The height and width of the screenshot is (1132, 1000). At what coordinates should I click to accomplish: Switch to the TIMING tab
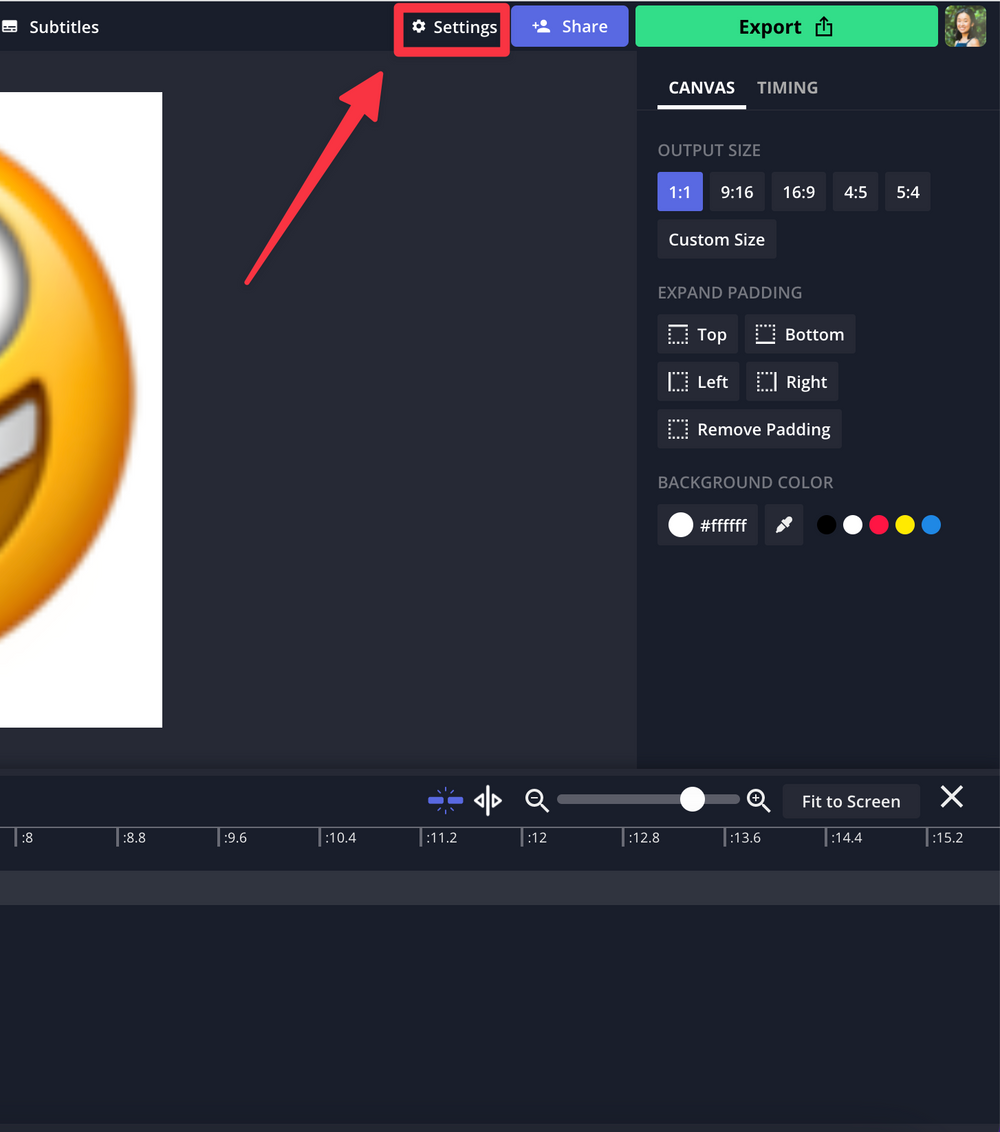787,88
